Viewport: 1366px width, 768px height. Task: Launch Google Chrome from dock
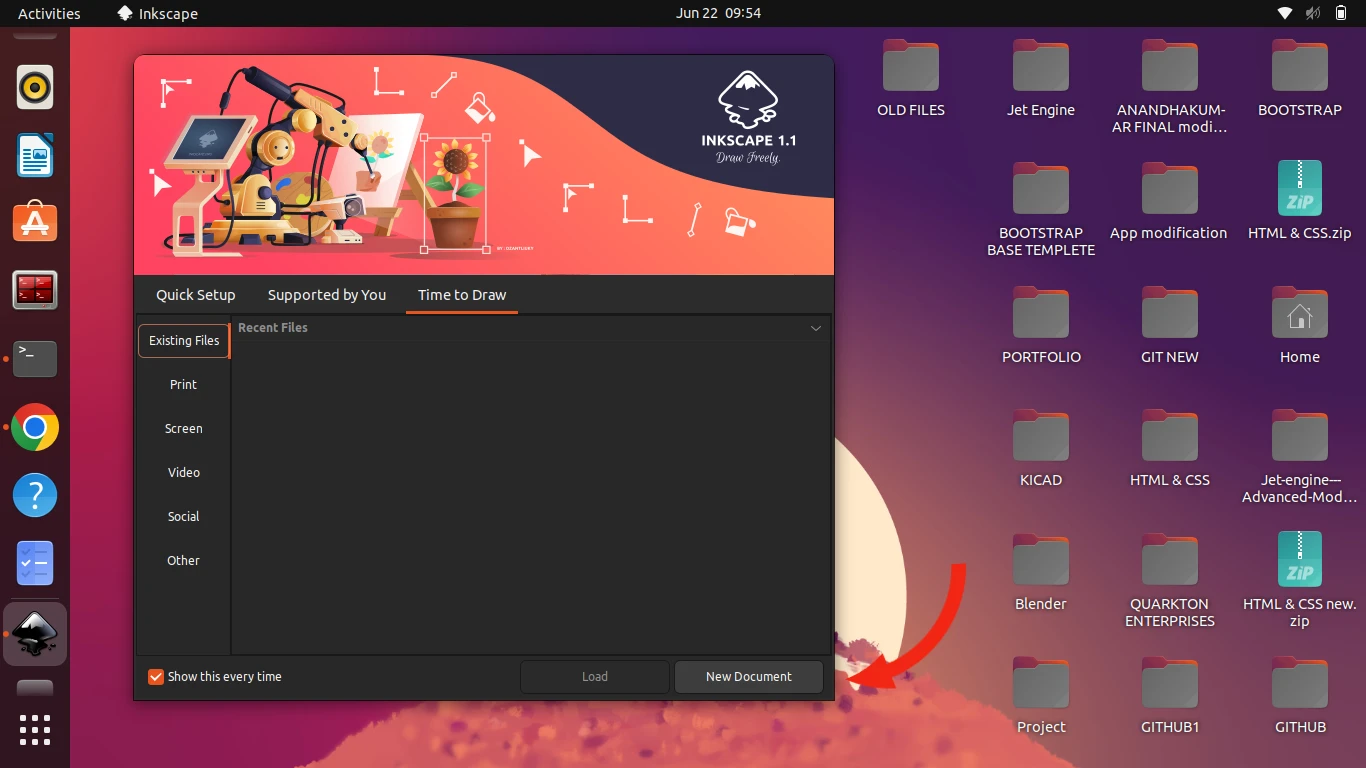[x=35, y=428]
